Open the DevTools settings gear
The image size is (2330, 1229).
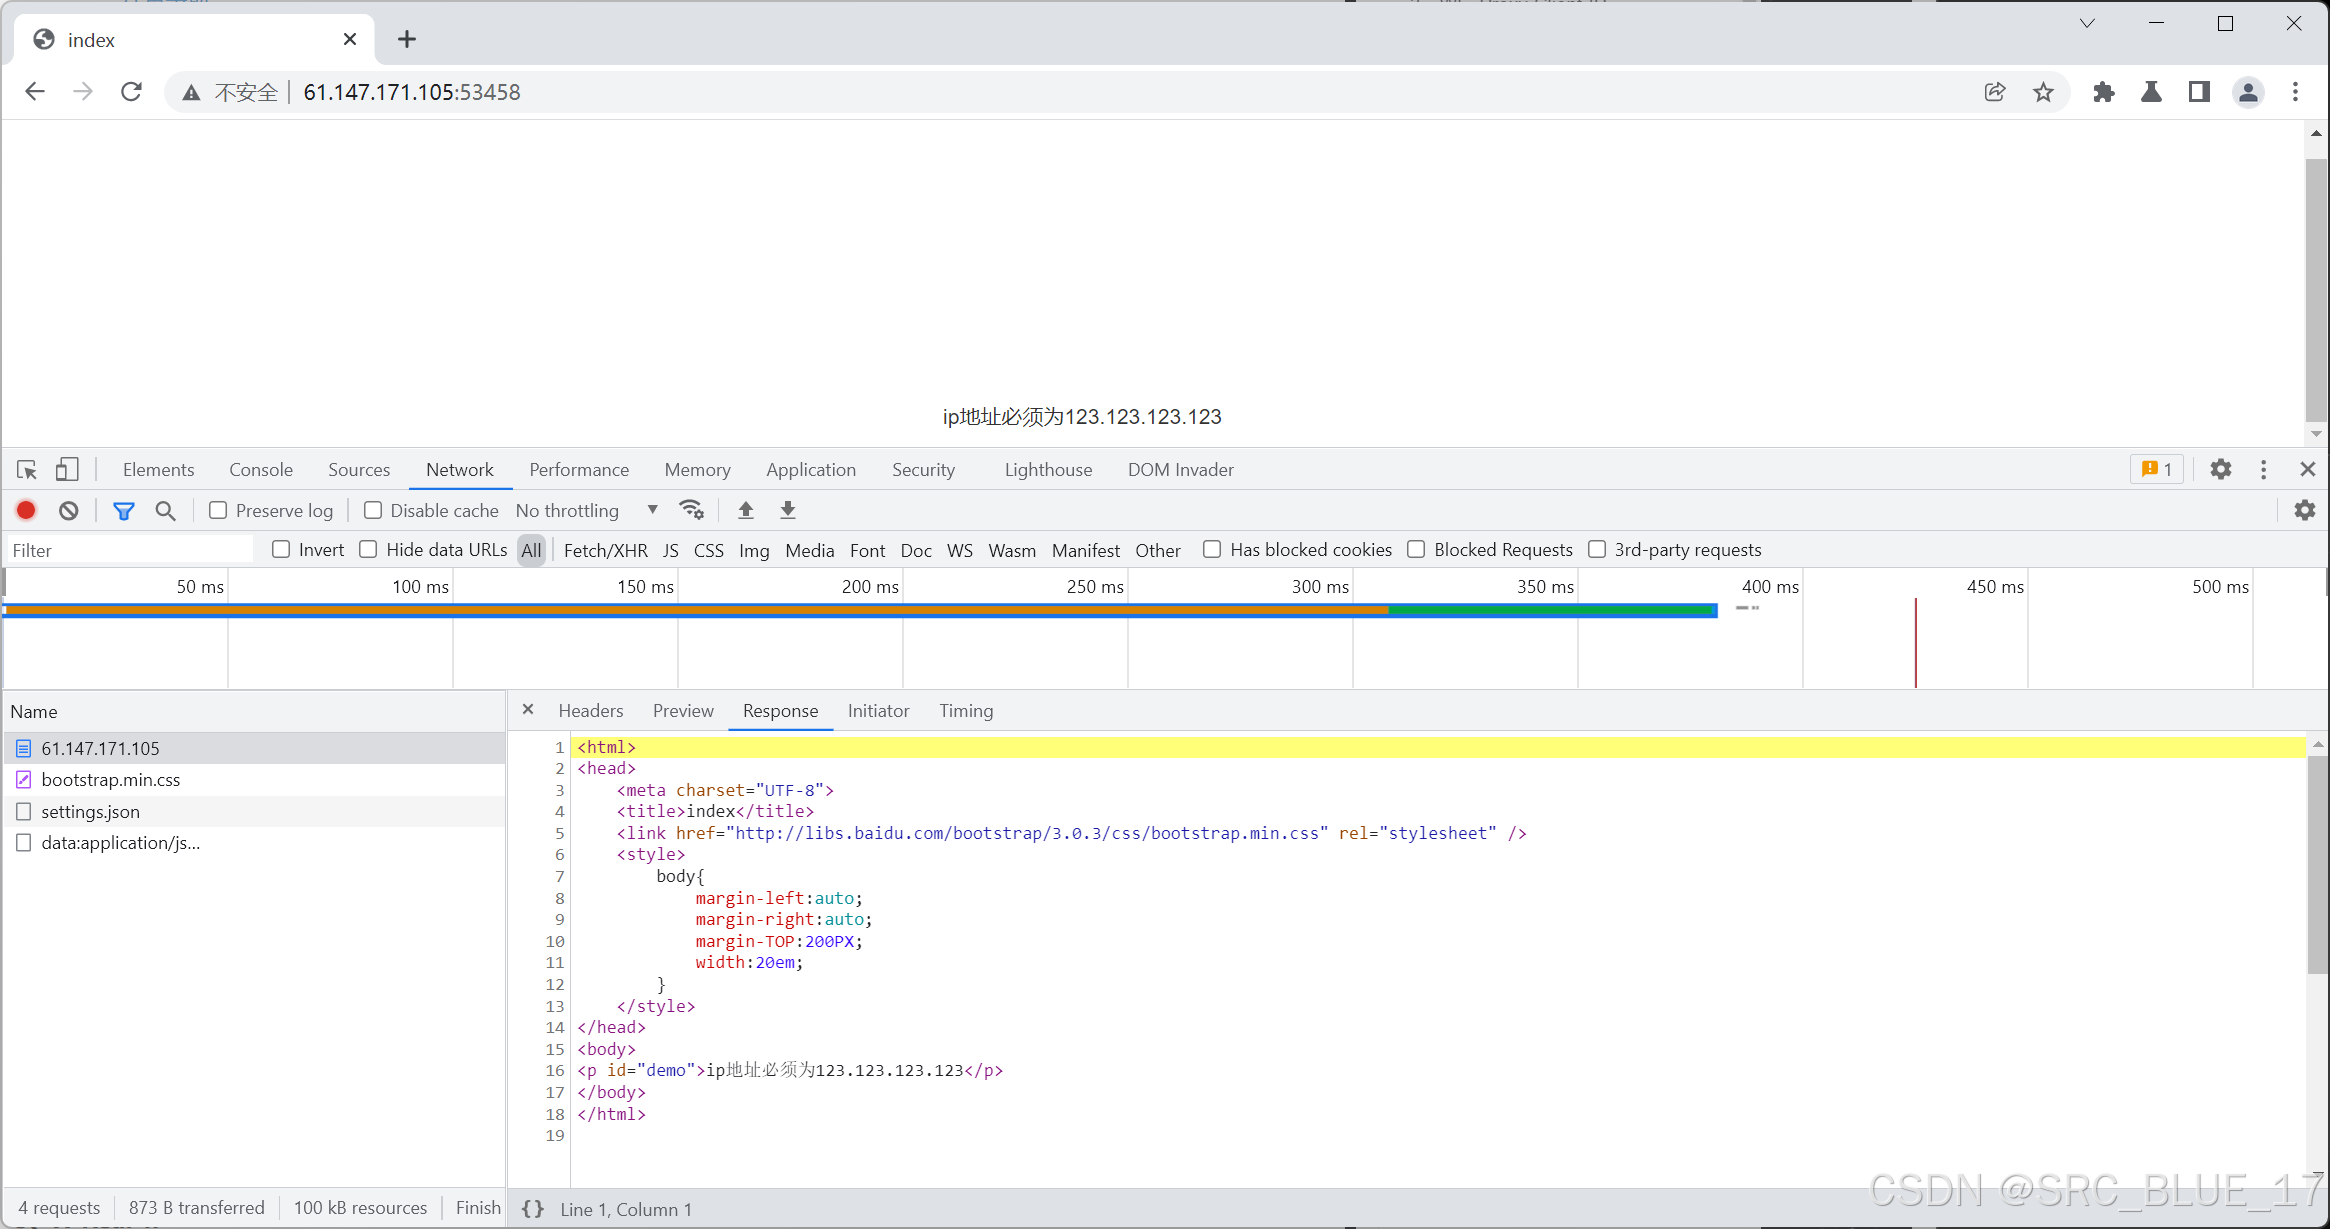pos(2220,469)
